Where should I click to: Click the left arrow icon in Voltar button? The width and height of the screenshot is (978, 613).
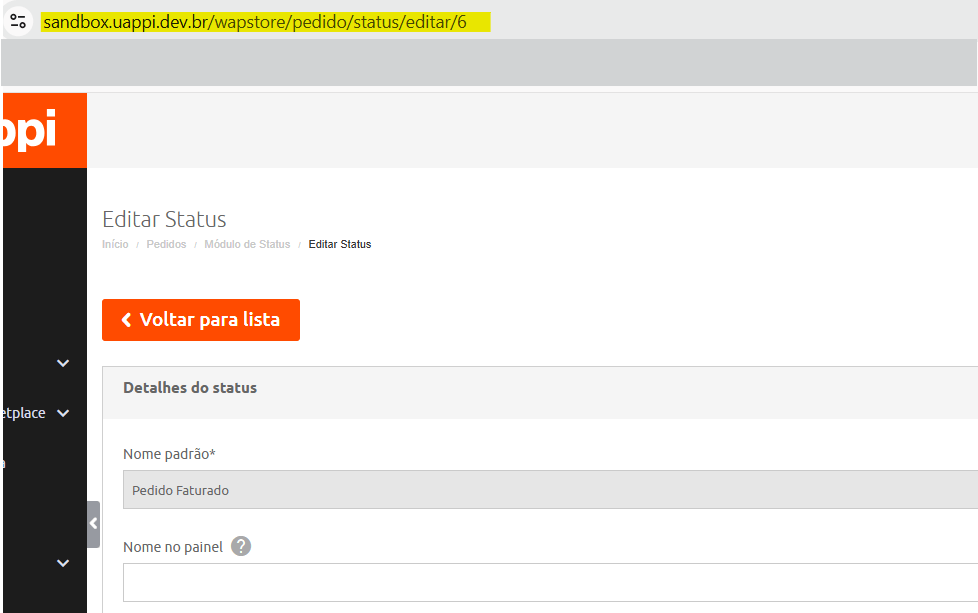[126, 320]
